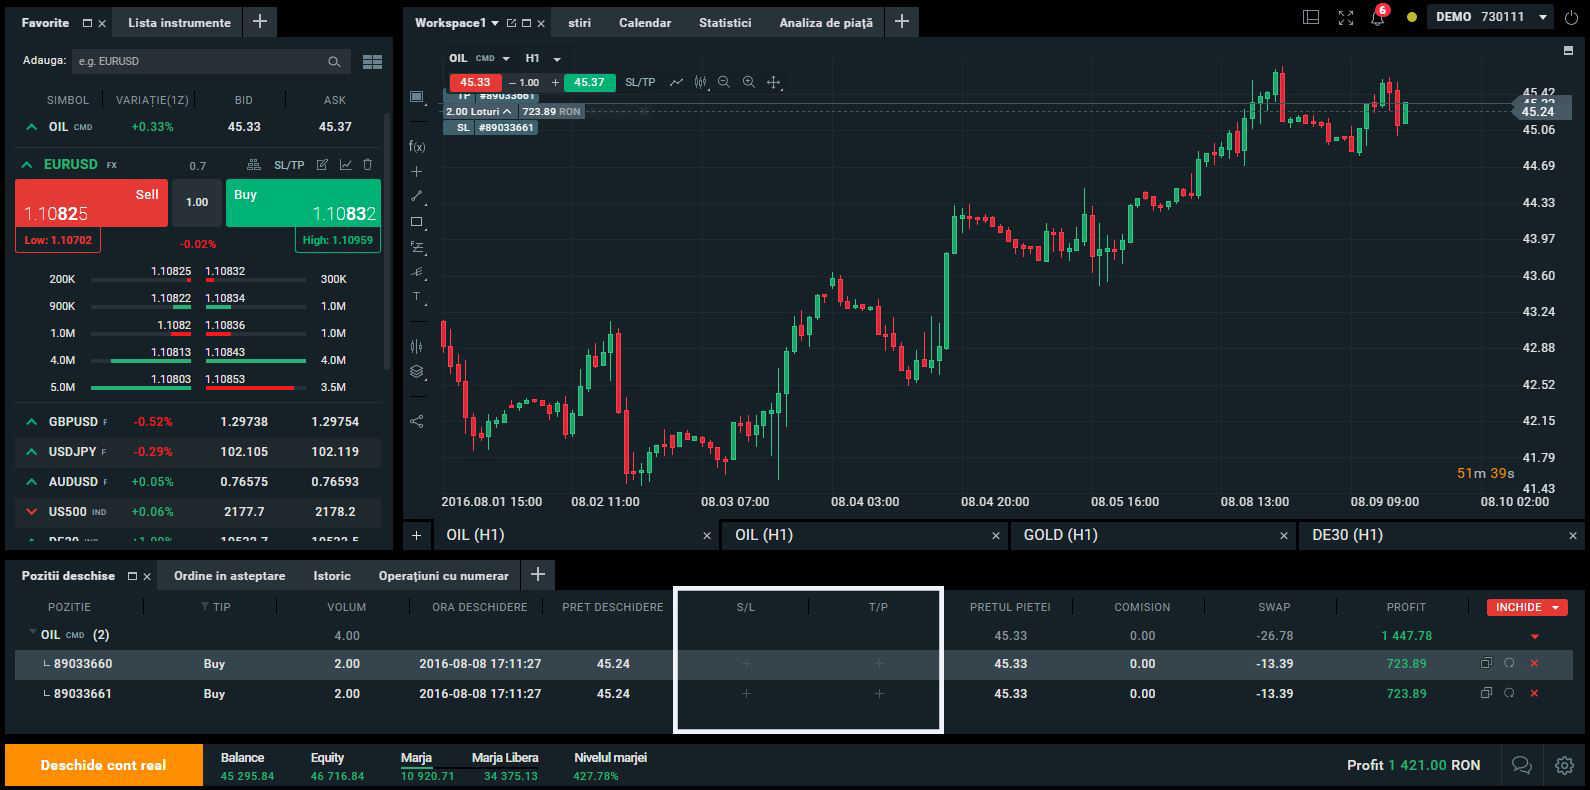
Task: Open the INCHIDE close-all dropdown
Action: click(1555, 607)
